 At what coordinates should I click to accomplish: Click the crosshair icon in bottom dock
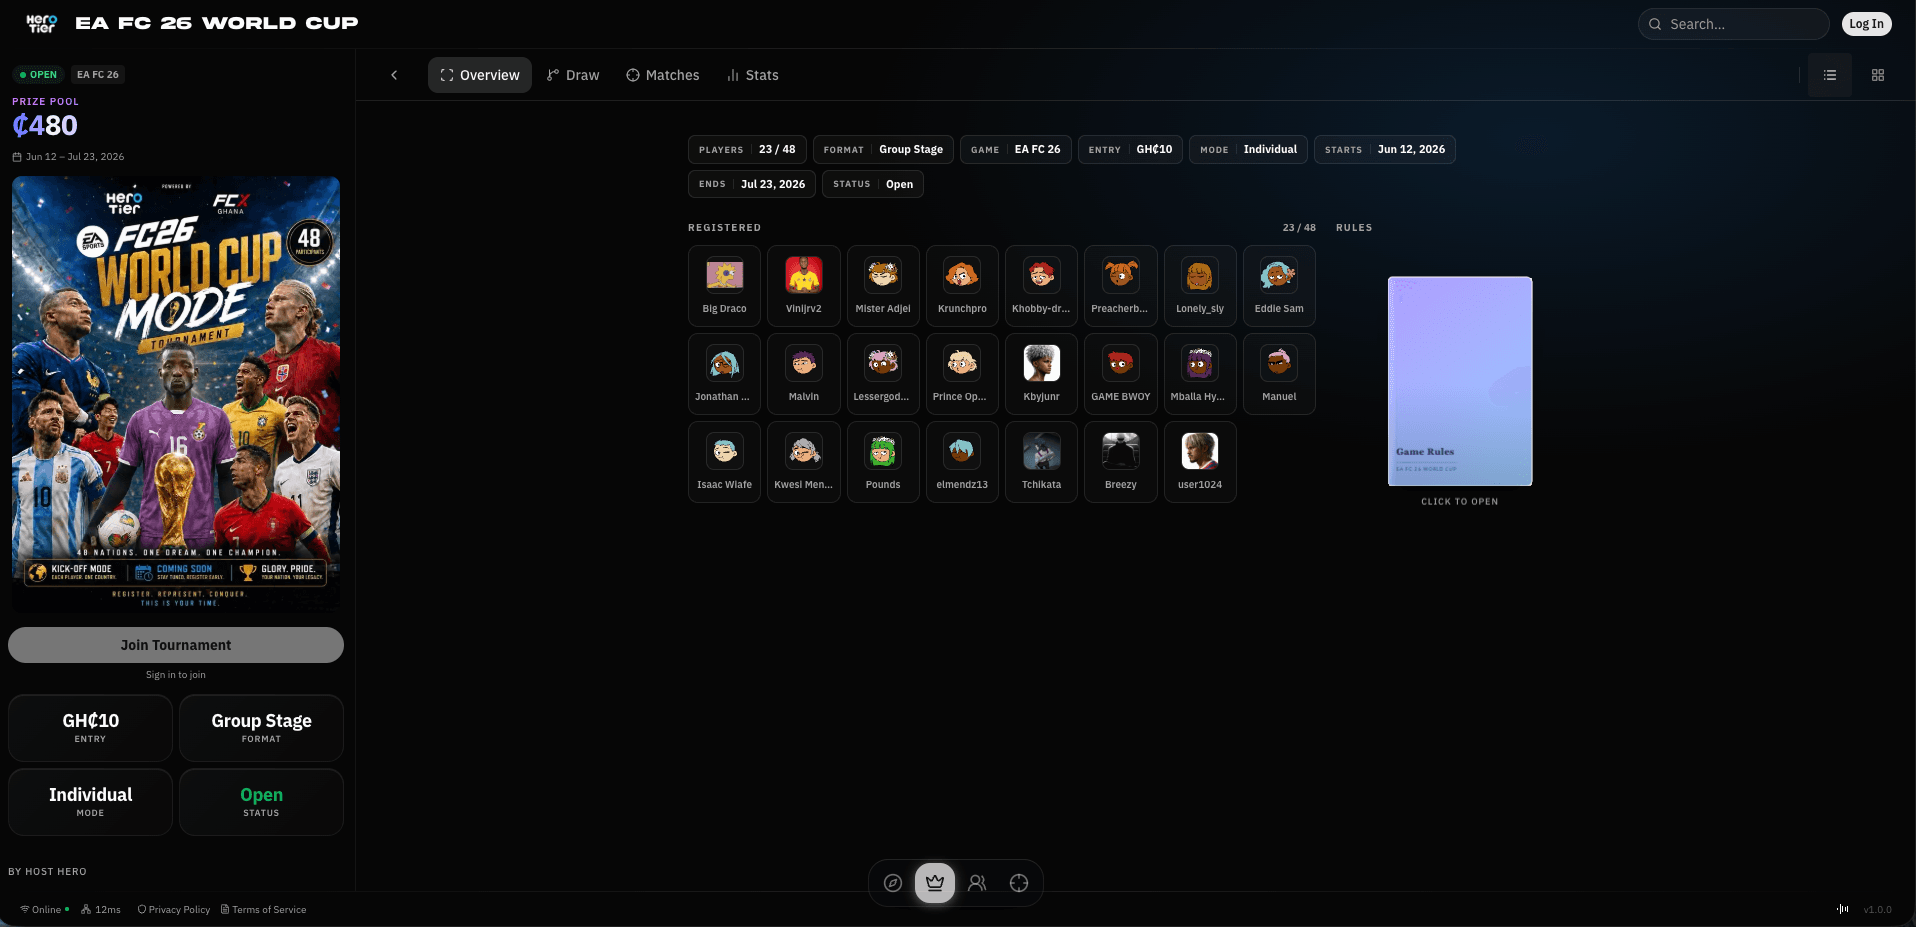tap(1019, 883)
